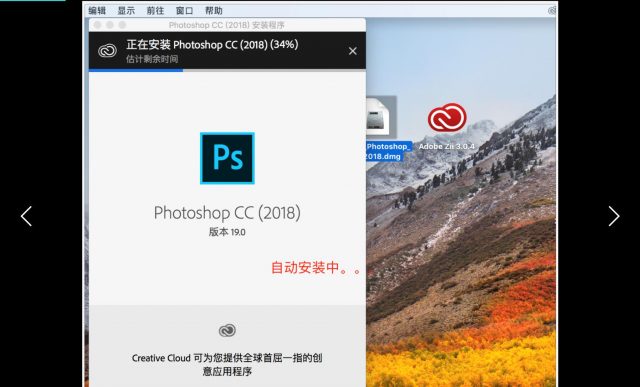The image size is (640, 387).
Task: Select the Adobe Zii 3.0.4 desktop icon
Action: pos(447,118)
